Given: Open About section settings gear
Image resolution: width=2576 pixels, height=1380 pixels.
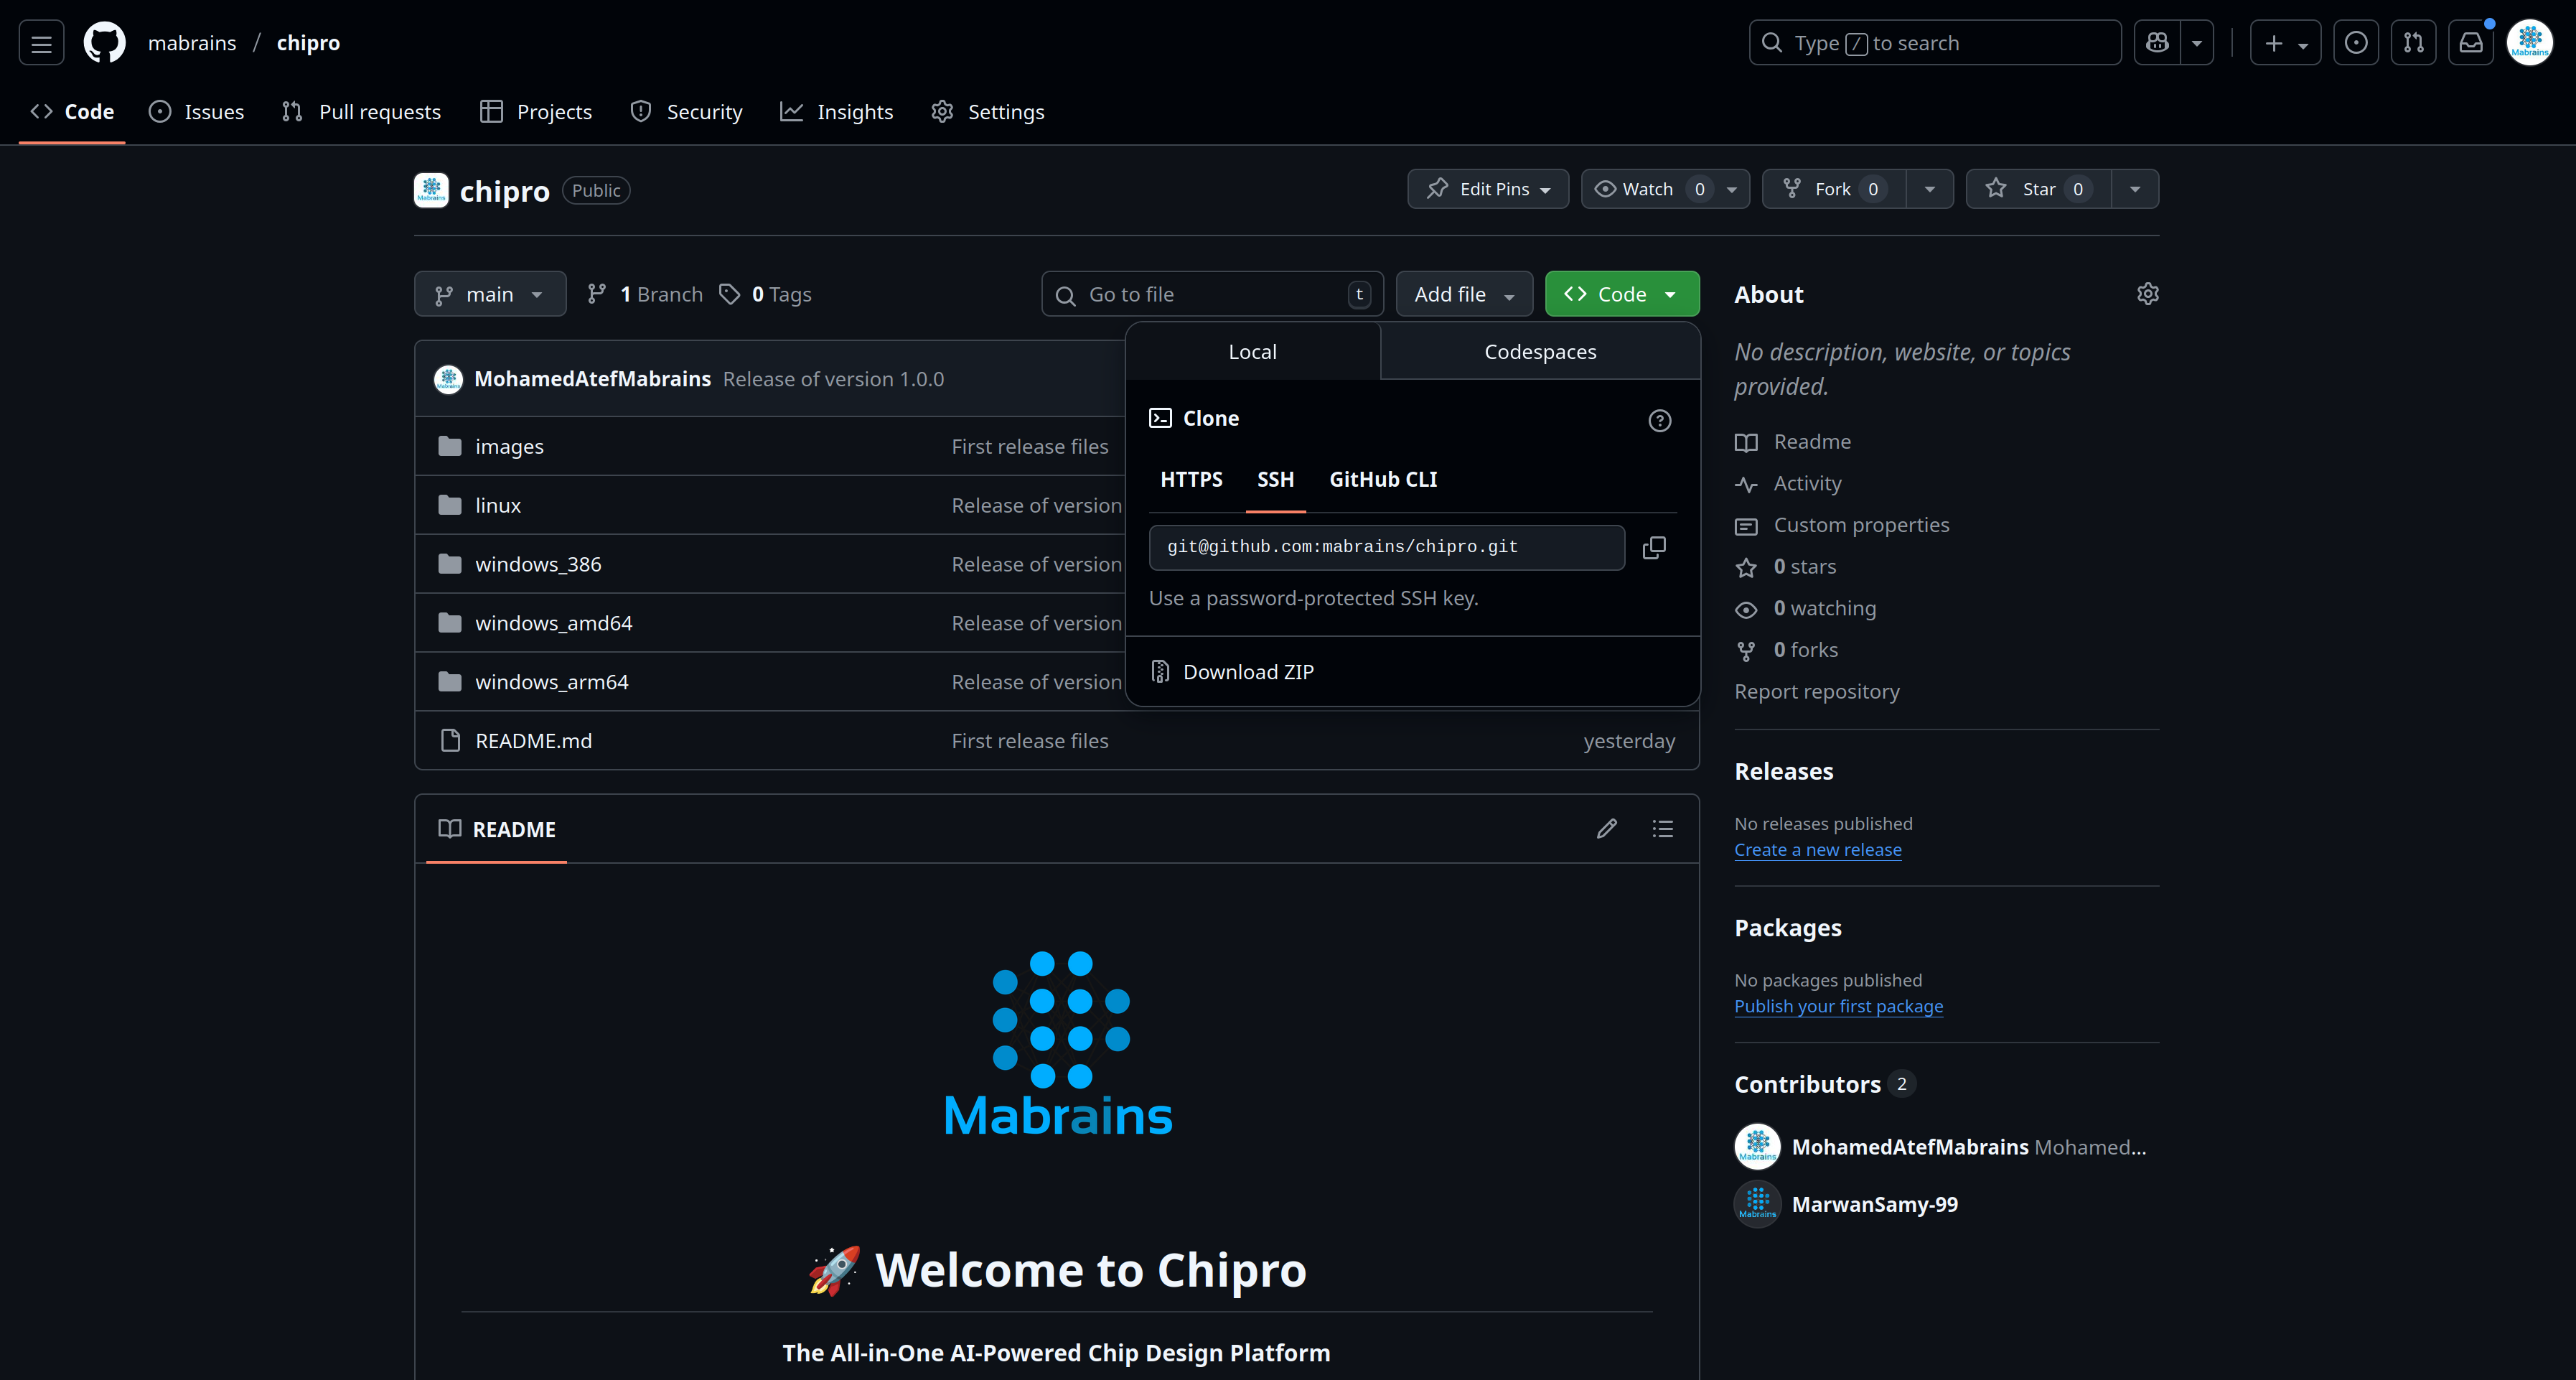Looking at the screenshot, I should (2148, 293).
